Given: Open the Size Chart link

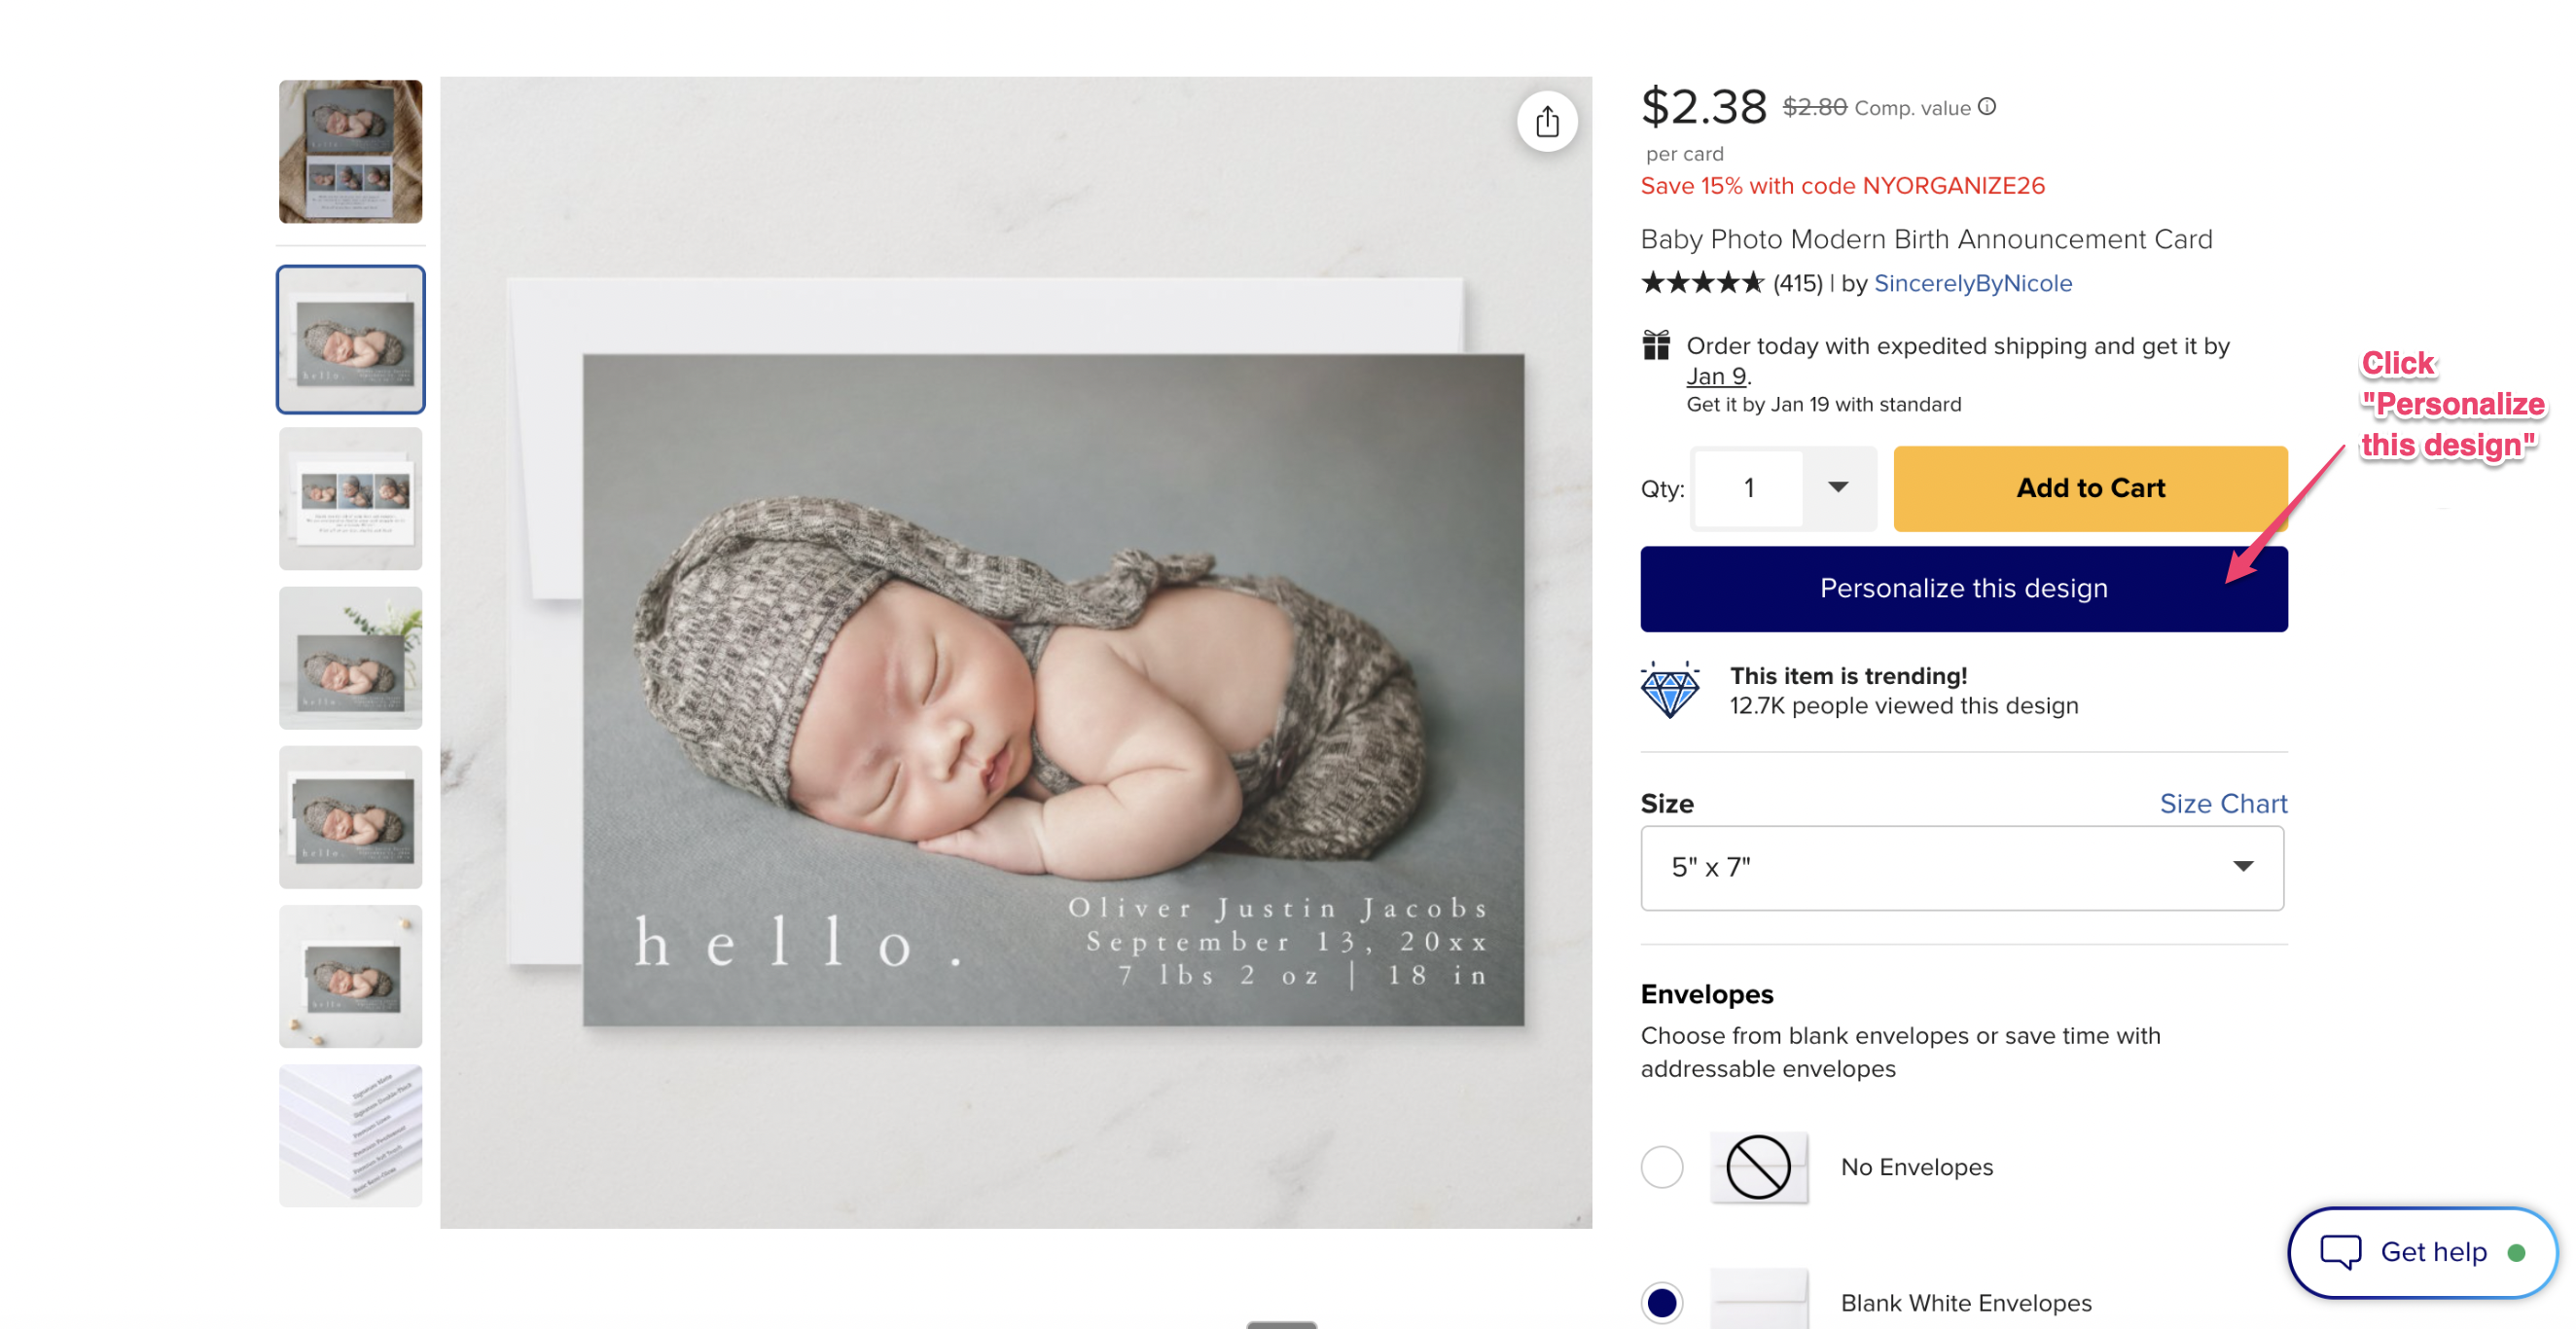Looking at the screenshot, I should [2222, 803].
